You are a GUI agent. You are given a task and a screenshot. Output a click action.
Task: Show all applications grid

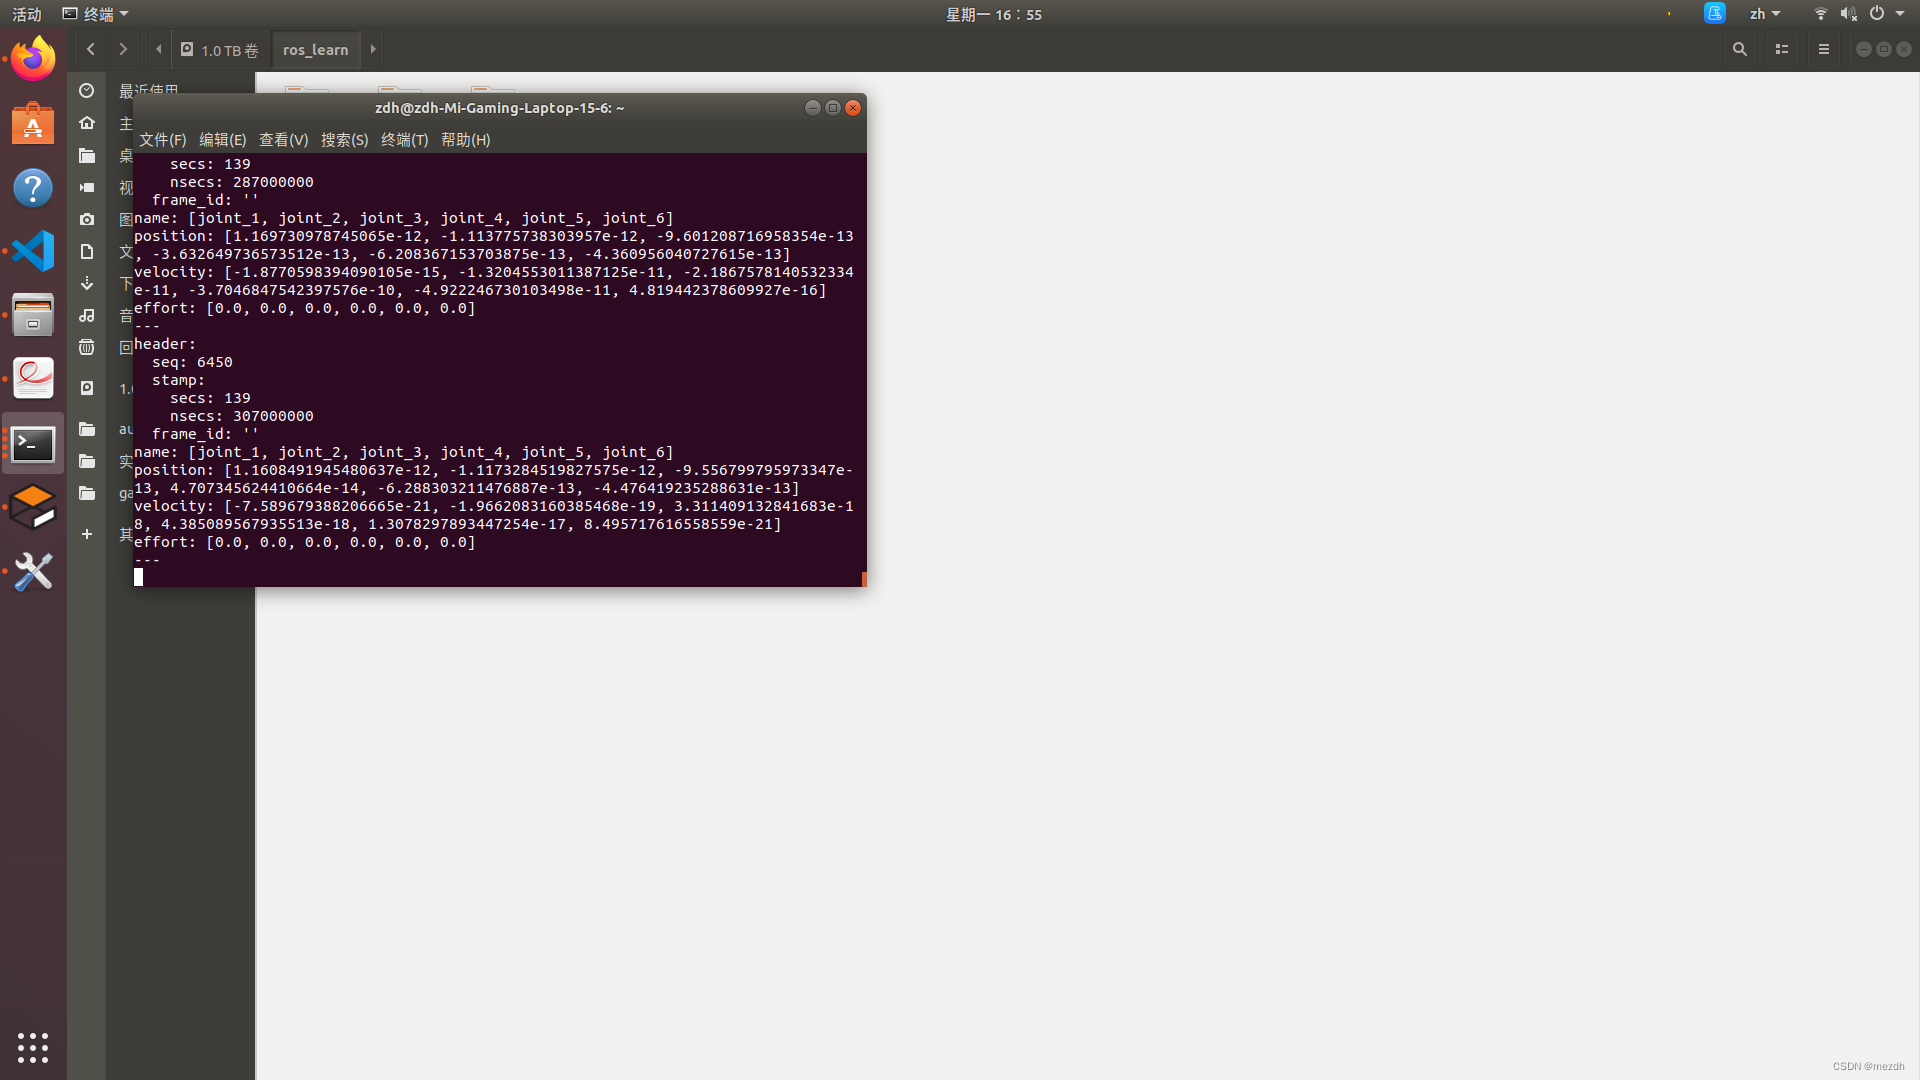tap(33, 1047)
